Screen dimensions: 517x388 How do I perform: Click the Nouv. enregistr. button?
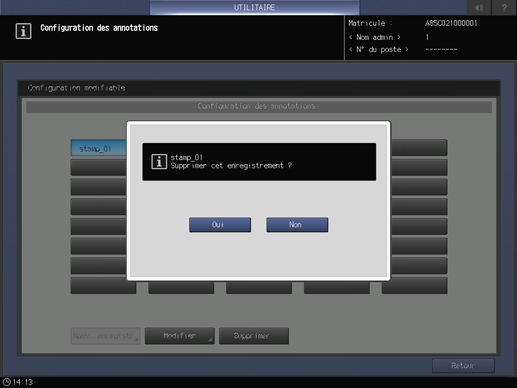(x=105, y=336)
